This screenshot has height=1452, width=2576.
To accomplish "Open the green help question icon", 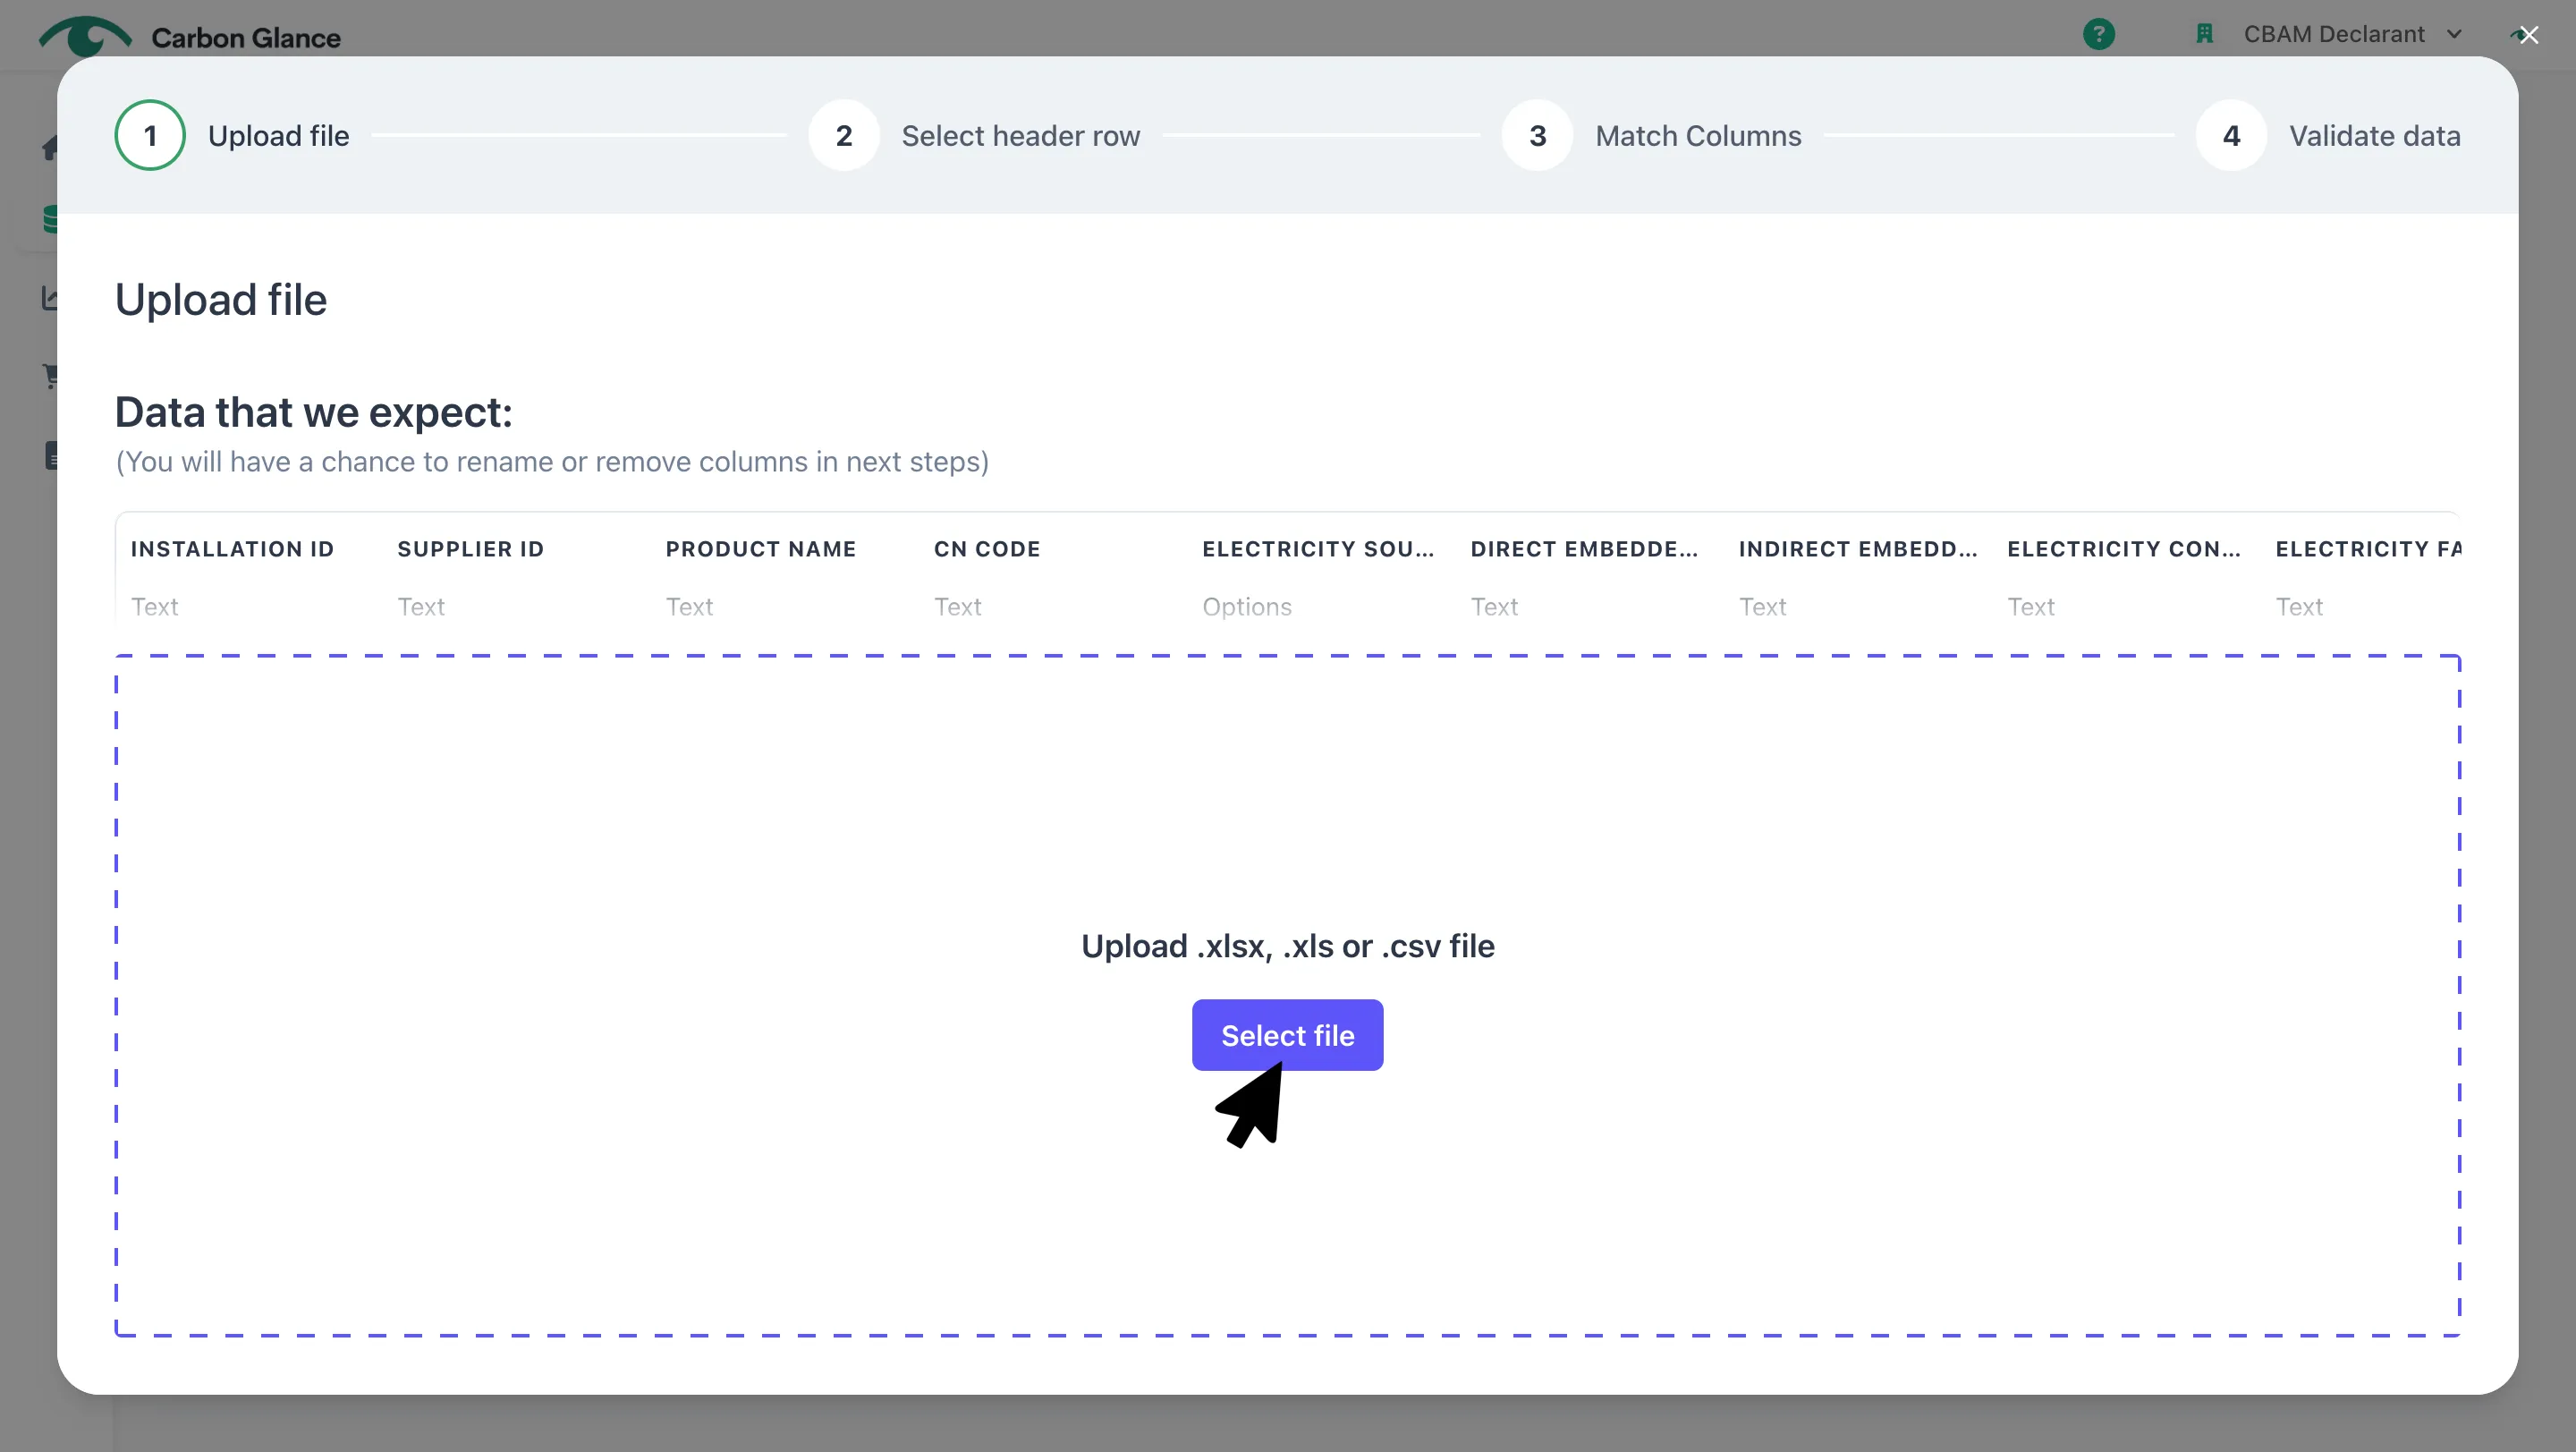I will click(x=2099, y=34).
